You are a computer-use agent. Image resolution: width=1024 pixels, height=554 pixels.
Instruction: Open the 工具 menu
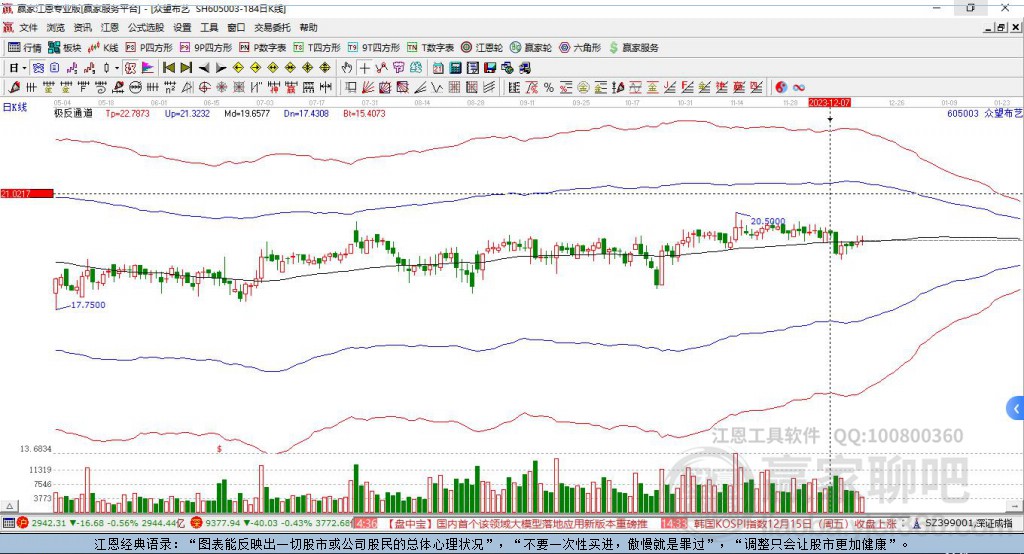209,27
